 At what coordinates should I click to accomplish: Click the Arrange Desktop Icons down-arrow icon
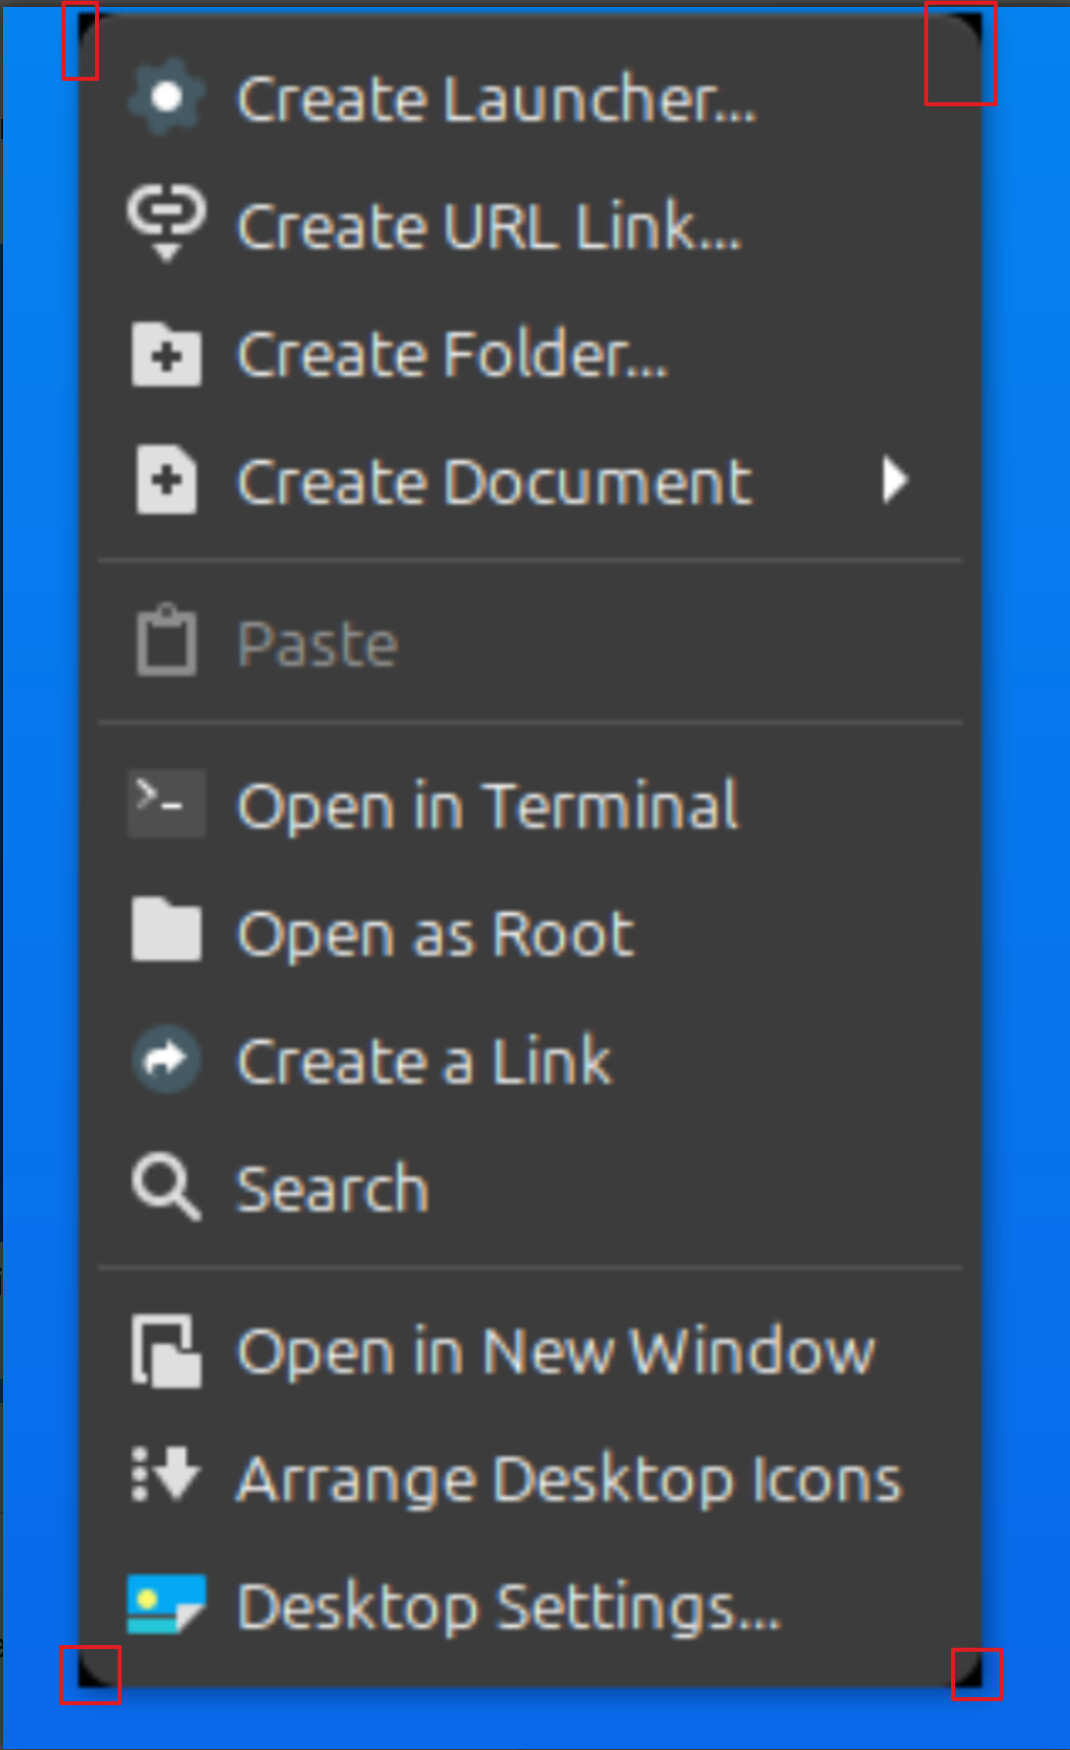pos(166,1475)
